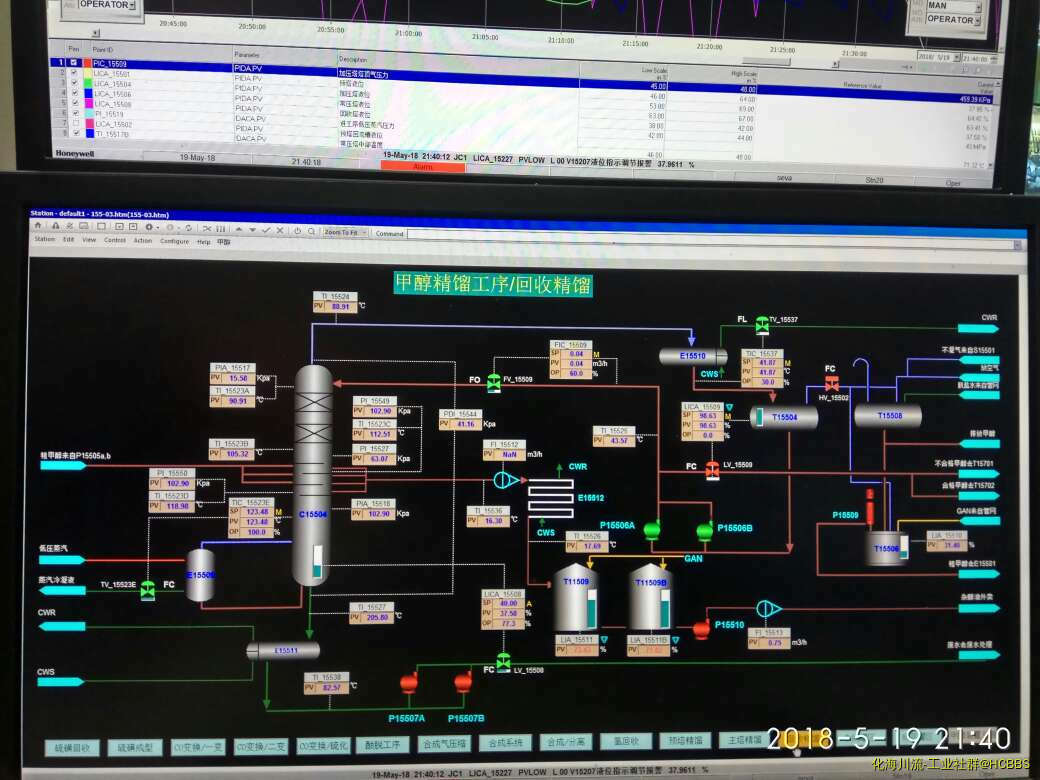Open the TV_15523E valve symbol

pos(148,589)
